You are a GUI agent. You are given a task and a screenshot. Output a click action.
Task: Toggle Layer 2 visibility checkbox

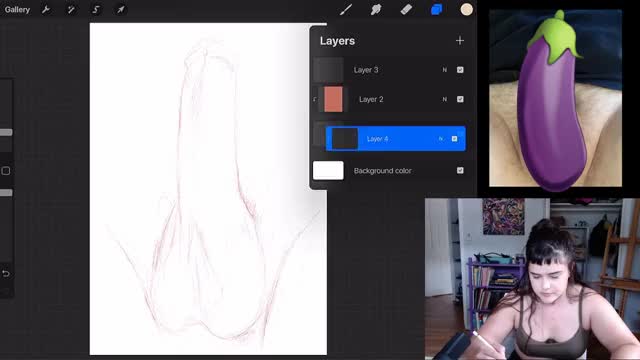pos(460,99)
